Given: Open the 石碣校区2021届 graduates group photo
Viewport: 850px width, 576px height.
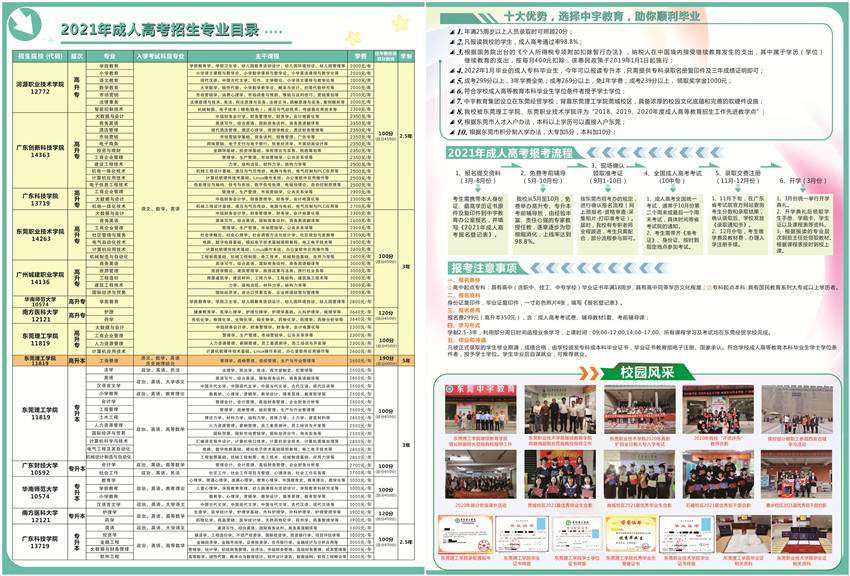Looking at the screenshot, I should click(718, 474).
